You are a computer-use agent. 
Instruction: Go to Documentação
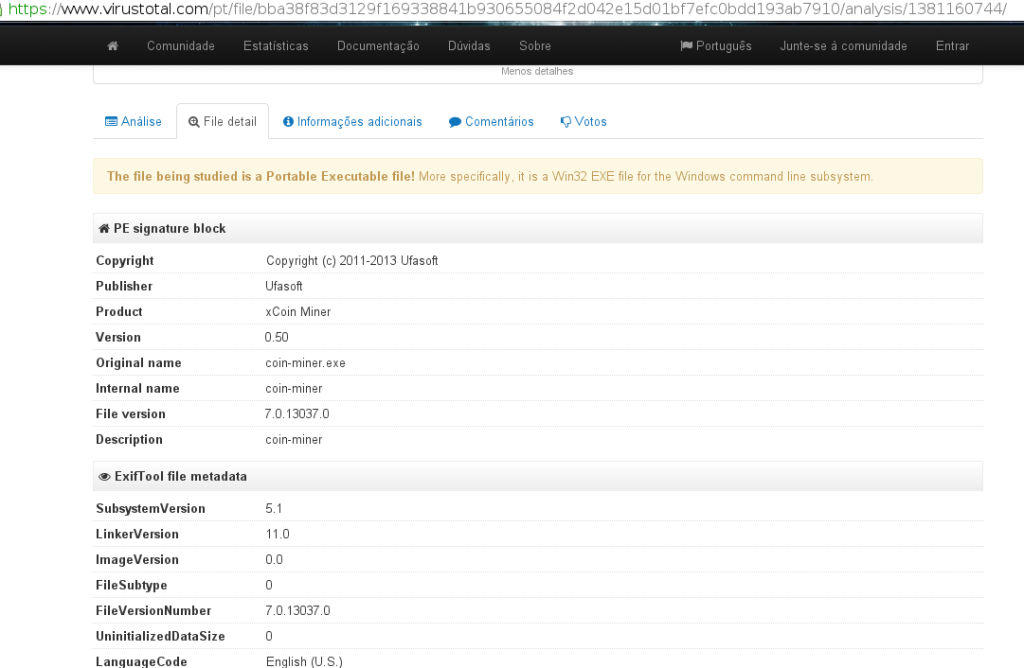378,46
